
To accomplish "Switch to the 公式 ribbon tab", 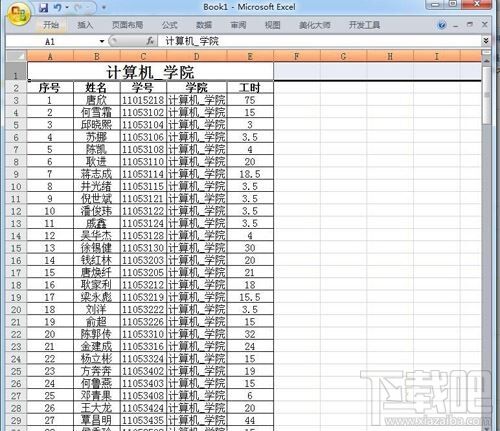I will click(170, 25).
